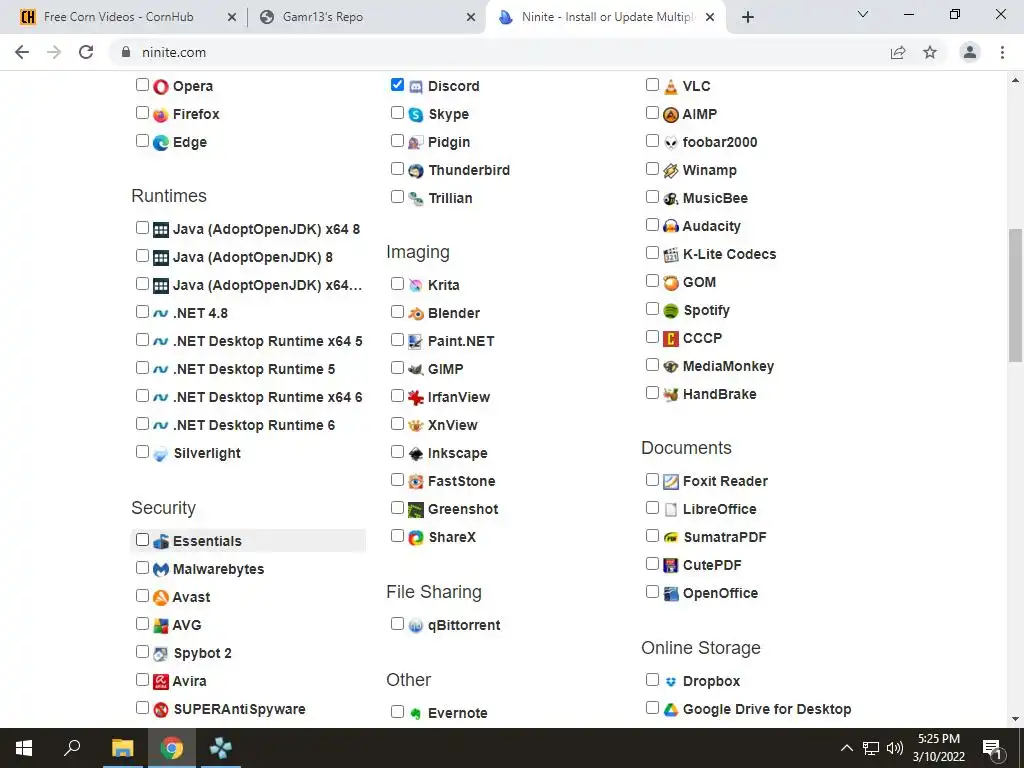This screenshot has width=1024, height=768.
Task: Click the ShareX icon
Action: point(416,537)
